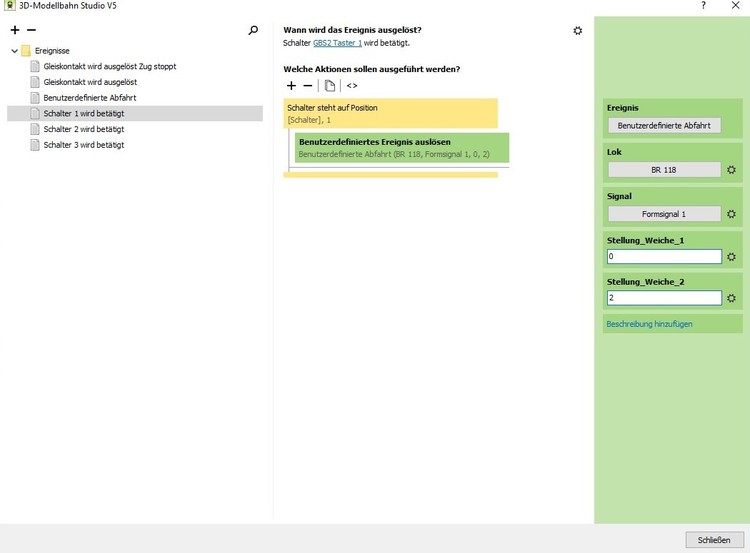Open event search magnifier
The image size is (750, 553).
click(253, 31)
